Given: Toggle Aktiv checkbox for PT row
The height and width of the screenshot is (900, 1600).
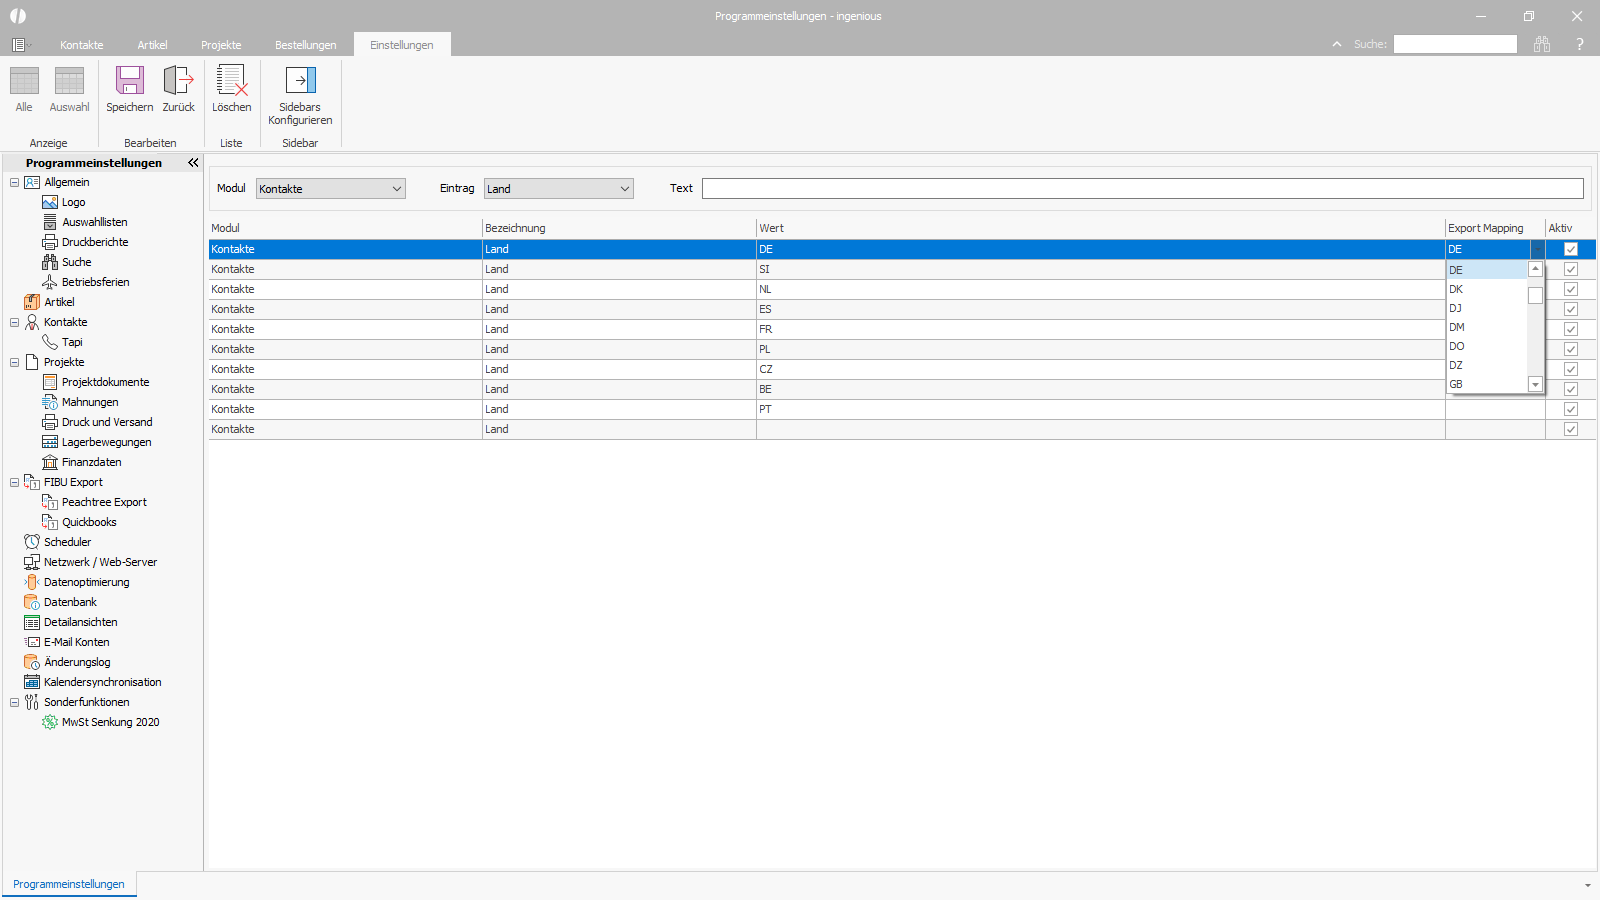Looking at the screenshot, I should [1571, 409].
